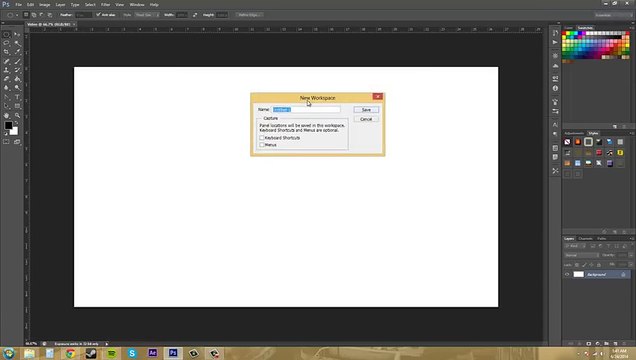Open the File menu
The width and height of the screenshot is (636, 360).
(x=18, y=4)
